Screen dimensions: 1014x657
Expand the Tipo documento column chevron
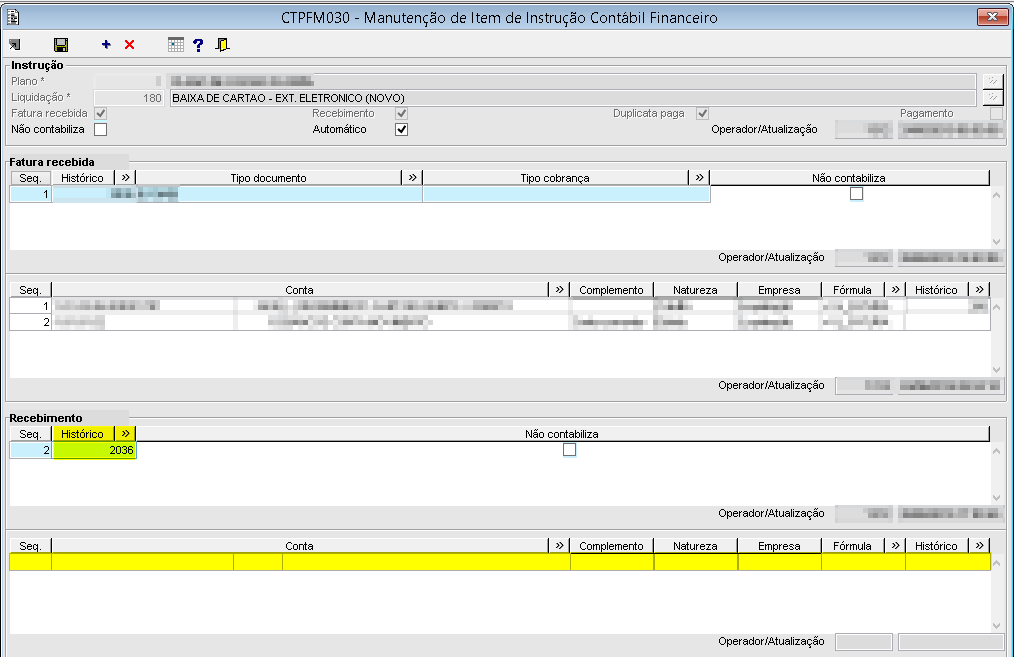pos(412,177)
